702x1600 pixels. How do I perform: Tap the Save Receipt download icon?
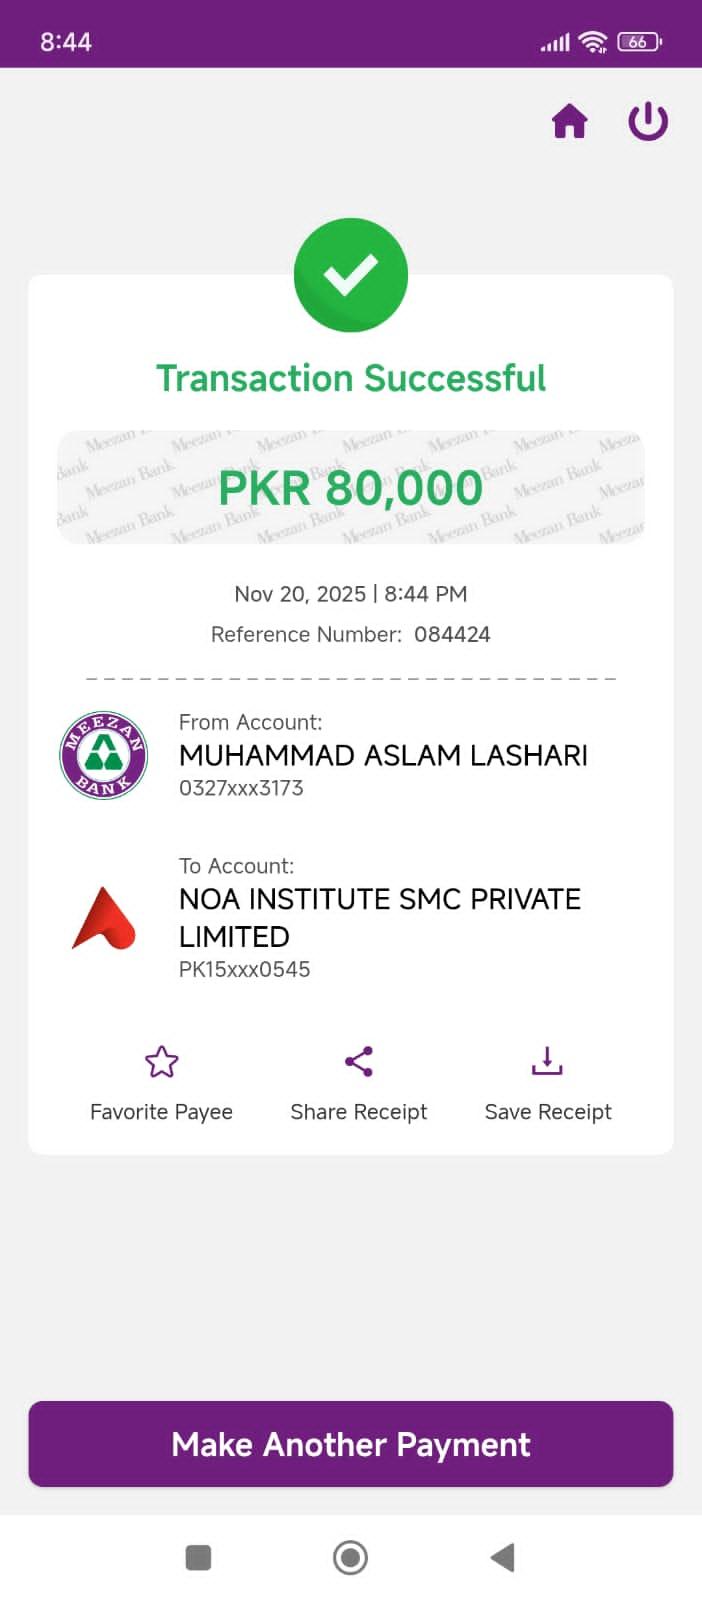tap(547, 1062)
